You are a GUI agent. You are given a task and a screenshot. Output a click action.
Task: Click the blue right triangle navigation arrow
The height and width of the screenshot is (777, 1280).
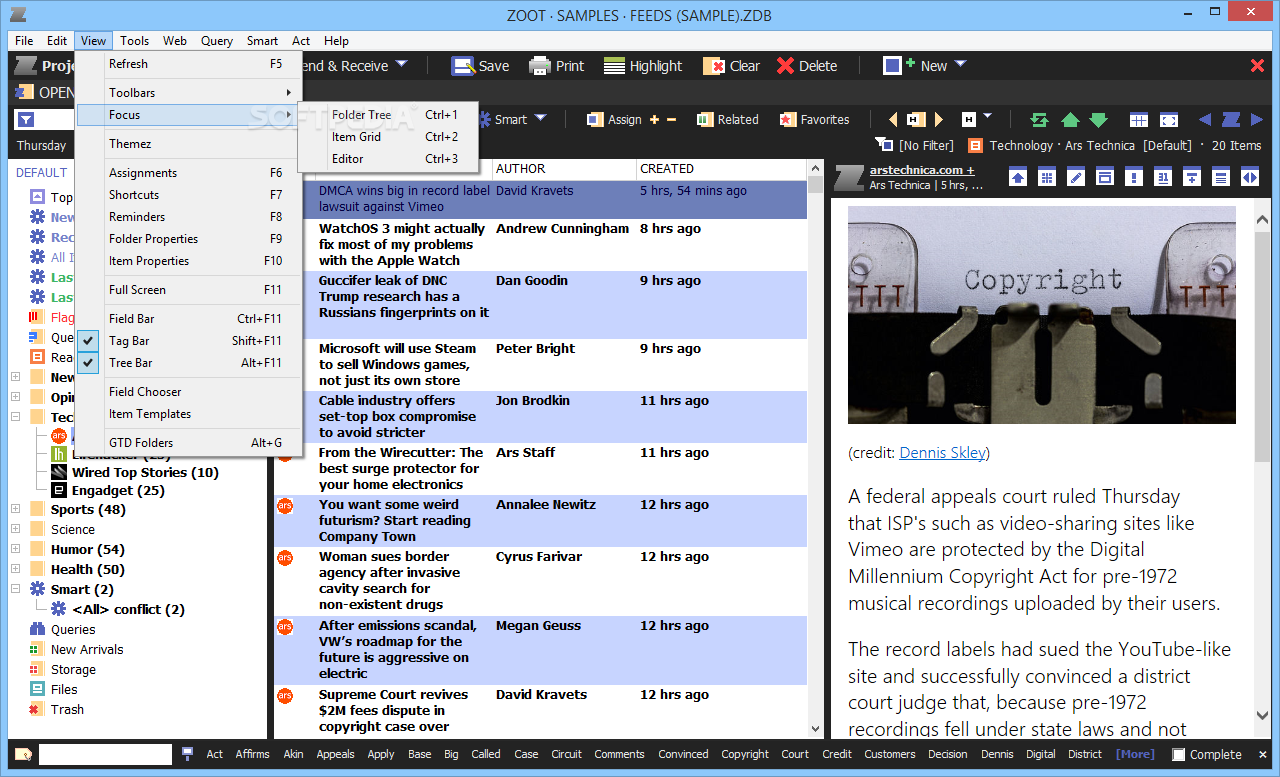1257,120
